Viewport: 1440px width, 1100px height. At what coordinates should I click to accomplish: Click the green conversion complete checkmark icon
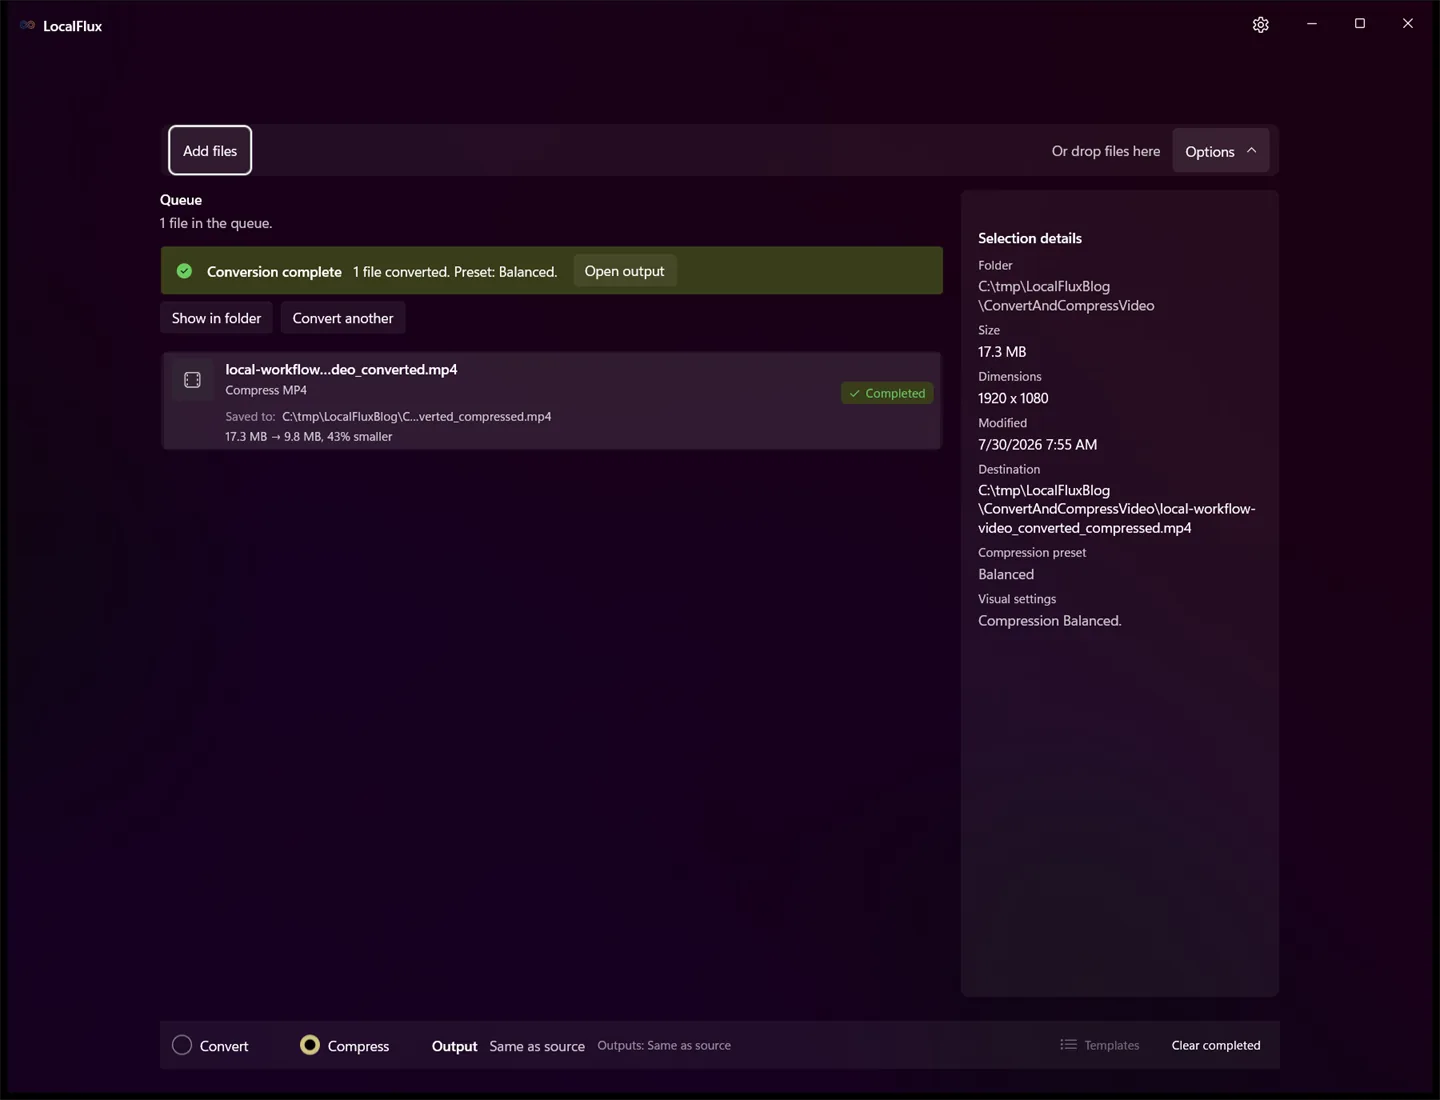coord(184,271)
